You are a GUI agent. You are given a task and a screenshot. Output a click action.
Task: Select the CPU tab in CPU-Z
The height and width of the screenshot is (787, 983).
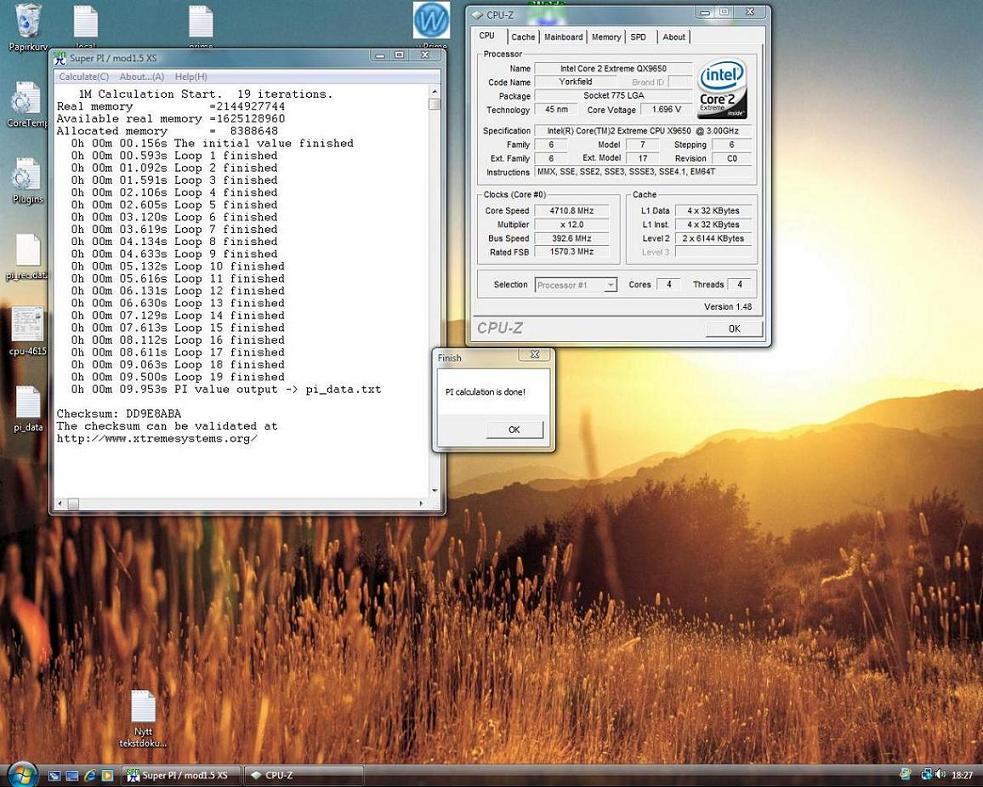[x=487, y=36]
